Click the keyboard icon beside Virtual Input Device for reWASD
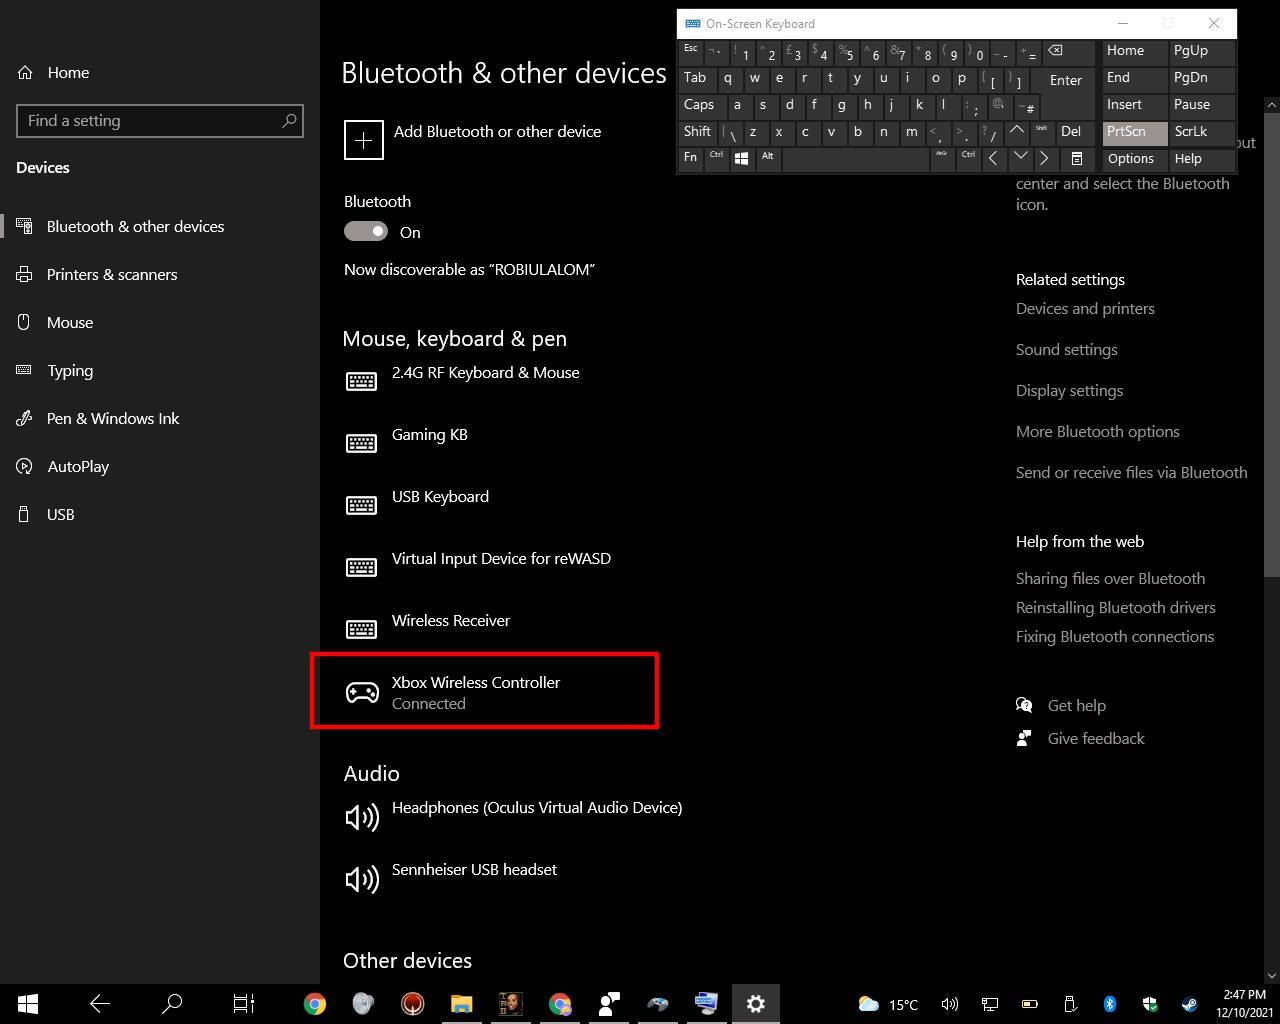The height and width of the screenshot is (1024, 1280). (x=361, y=567)
